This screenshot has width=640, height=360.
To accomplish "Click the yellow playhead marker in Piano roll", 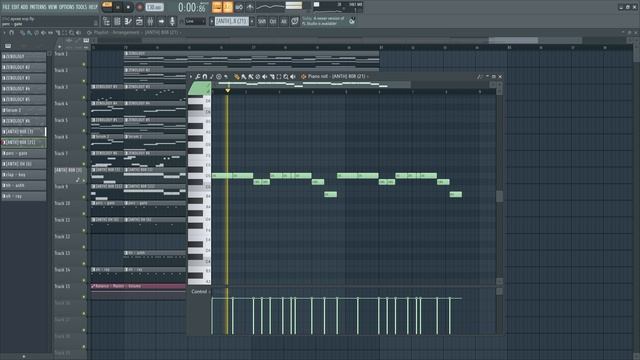I will (x=227, y=91).
